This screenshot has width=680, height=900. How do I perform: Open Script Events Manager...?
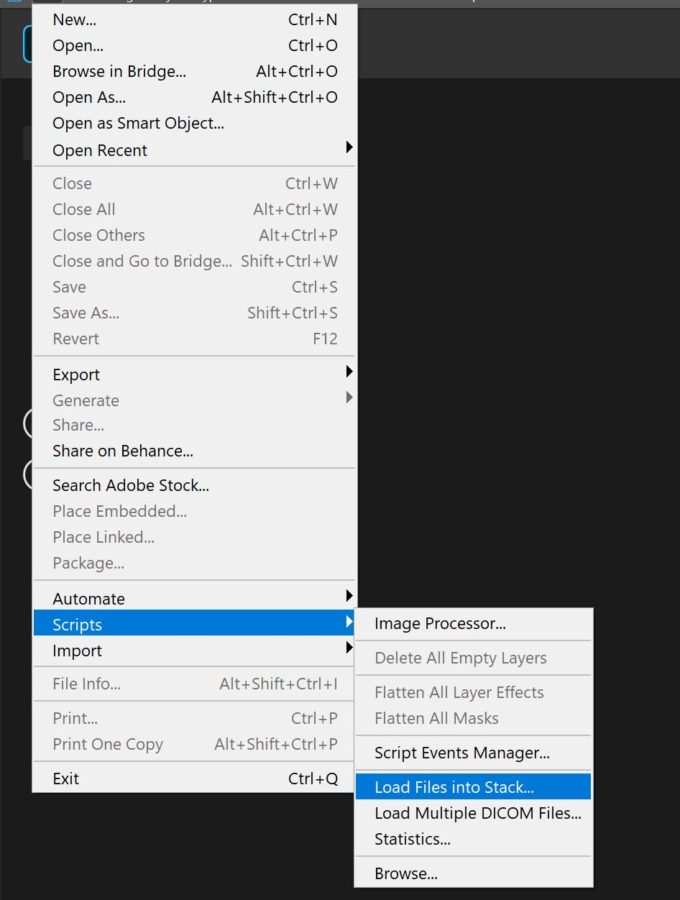[473, 752]
